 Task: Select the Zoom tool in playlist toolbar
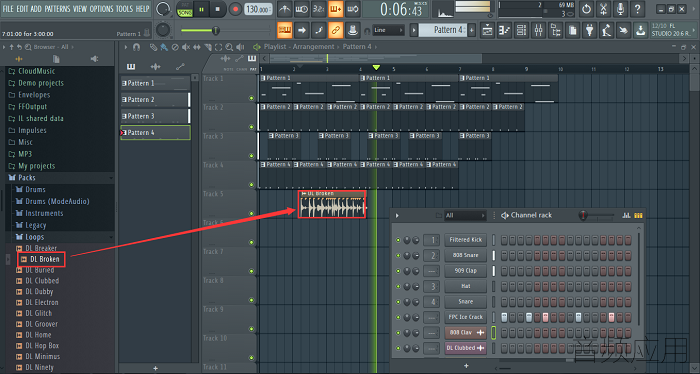pyautogui.click(x=229, y=47)
